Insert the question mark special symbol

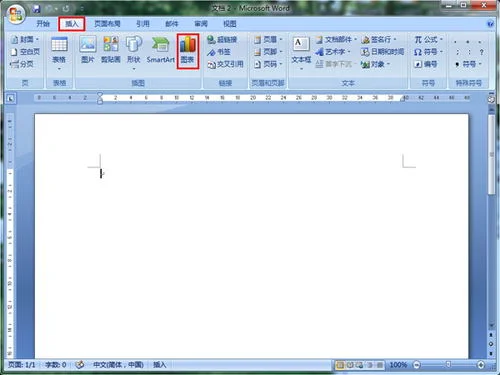tap(481, 52)
